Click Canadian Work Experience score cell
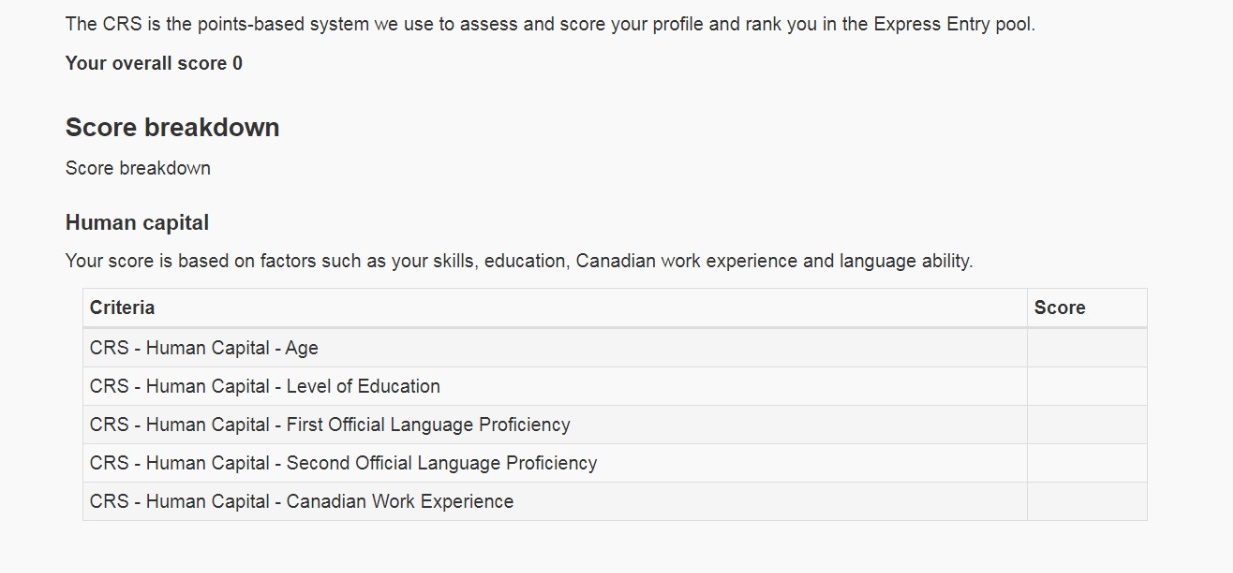Viewport: 1233px width, 573px height. pos(1087,501)
